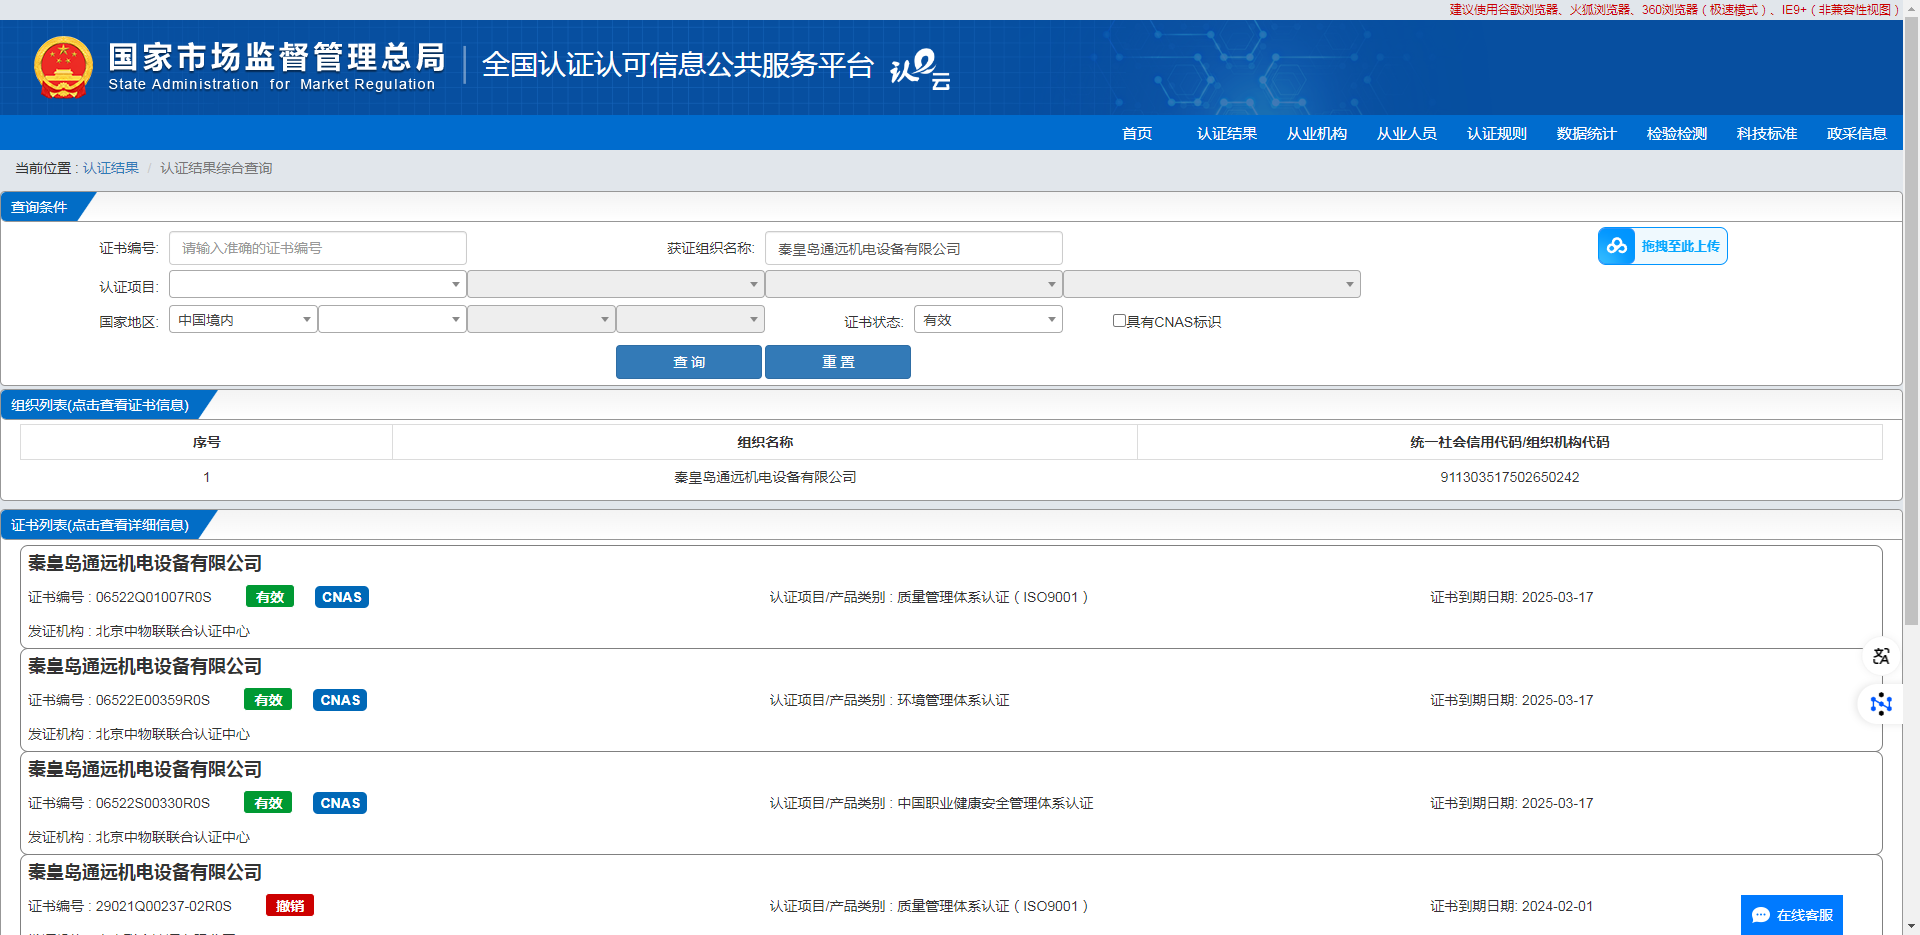Click 在线客服 online support button

coord(1792,915)
